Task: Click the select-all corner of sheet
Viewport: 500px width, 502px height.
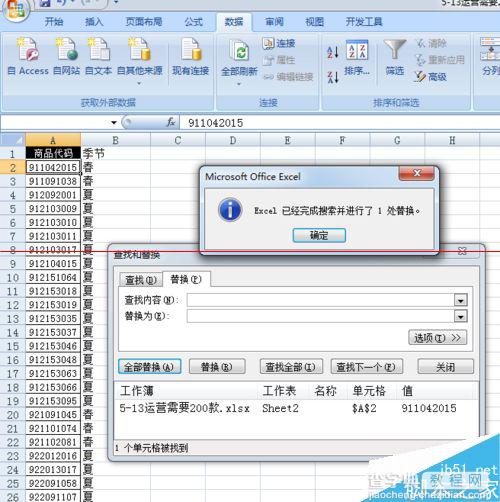Action: click(13, 140)
